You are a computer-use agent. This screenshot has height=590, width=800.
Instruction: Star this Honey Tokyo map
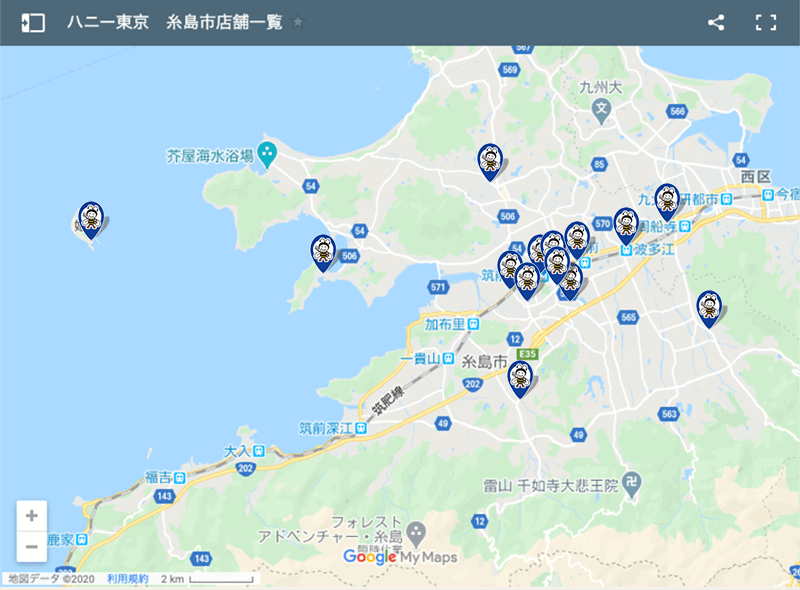pyautogui.click(x=298, y=22)
